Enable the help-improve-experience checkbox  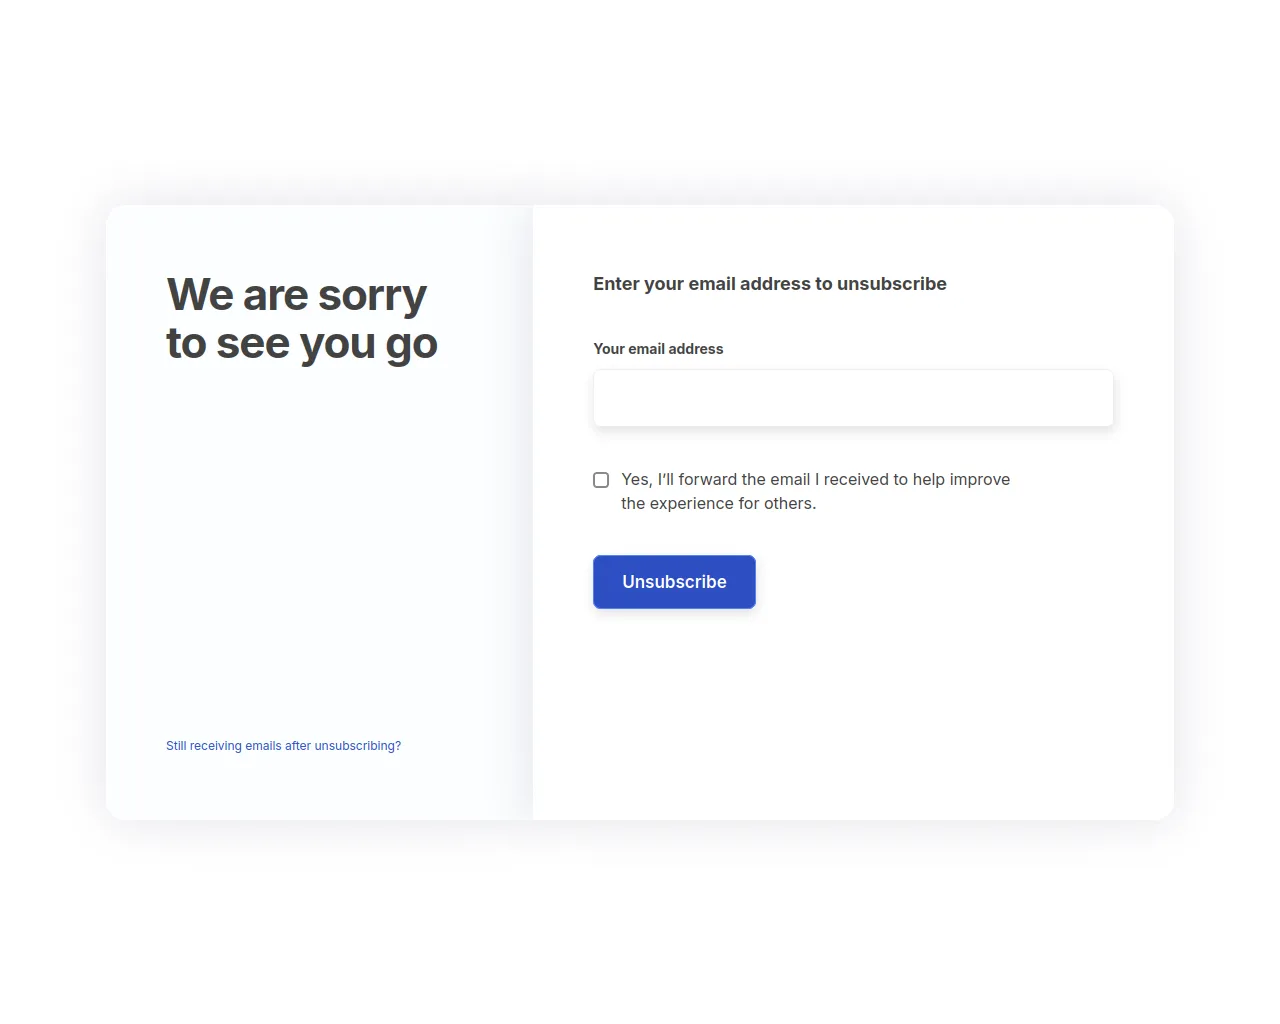(x=601, y=480)
